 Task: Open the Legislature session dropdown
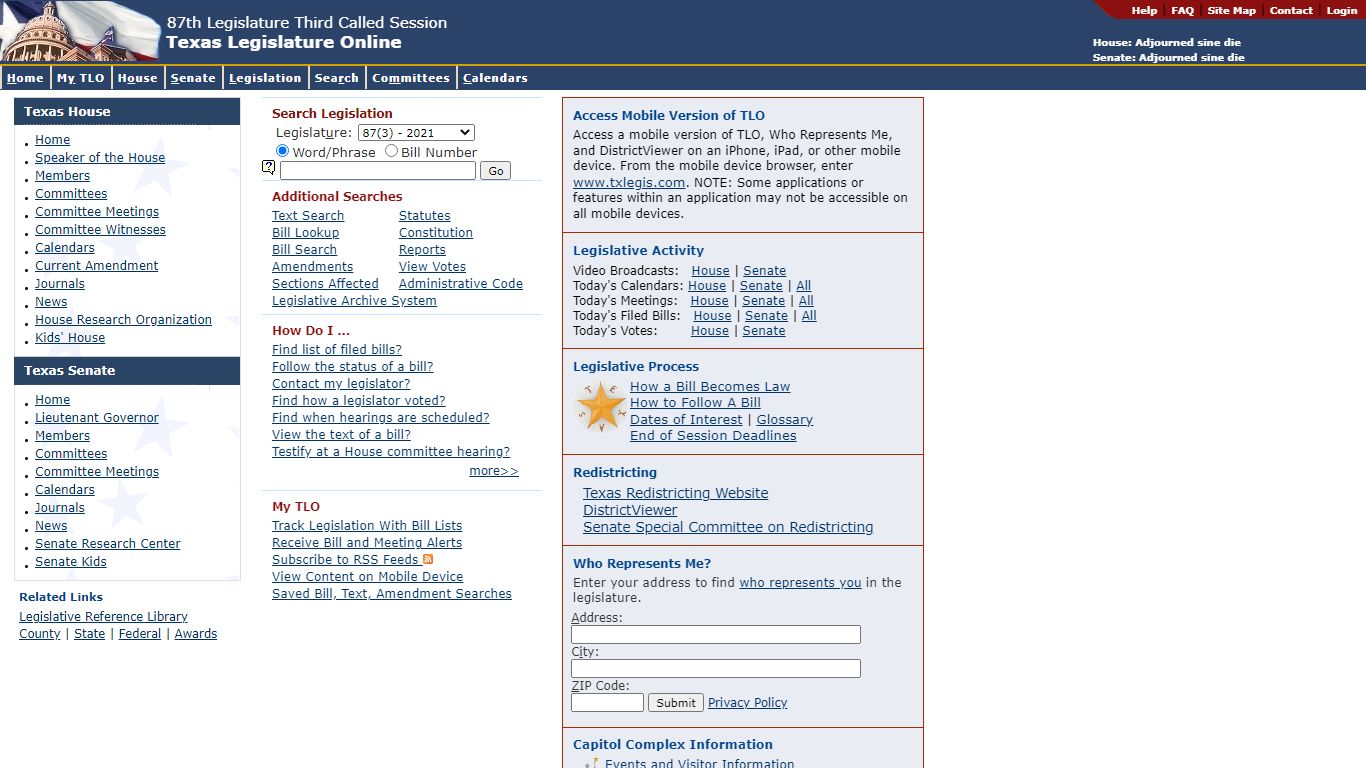click(416, 132)
